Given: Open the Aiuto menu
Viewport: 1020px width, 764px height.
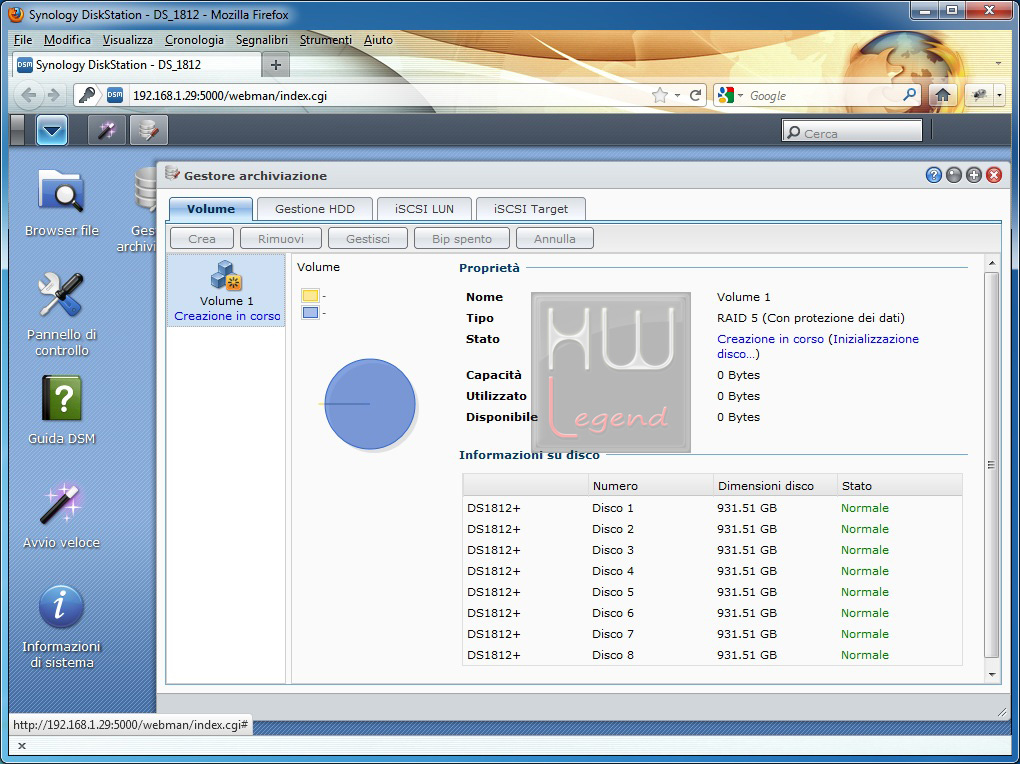Looking at the screenshot, I should [x=378, y=40].
